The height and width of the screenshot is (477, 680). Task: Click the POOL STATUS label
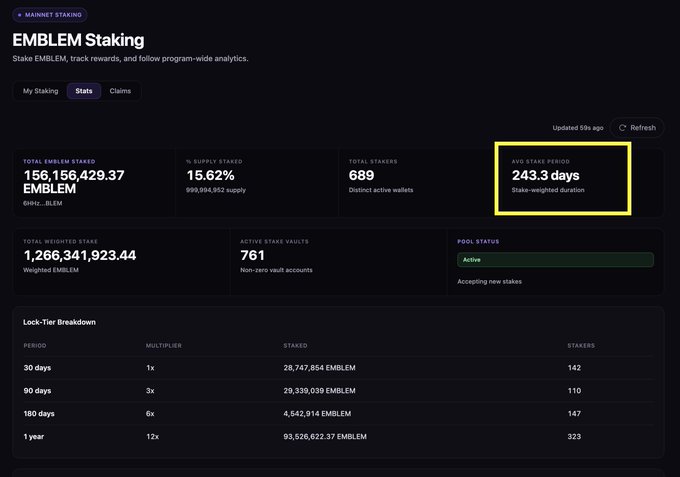[478, 242]
